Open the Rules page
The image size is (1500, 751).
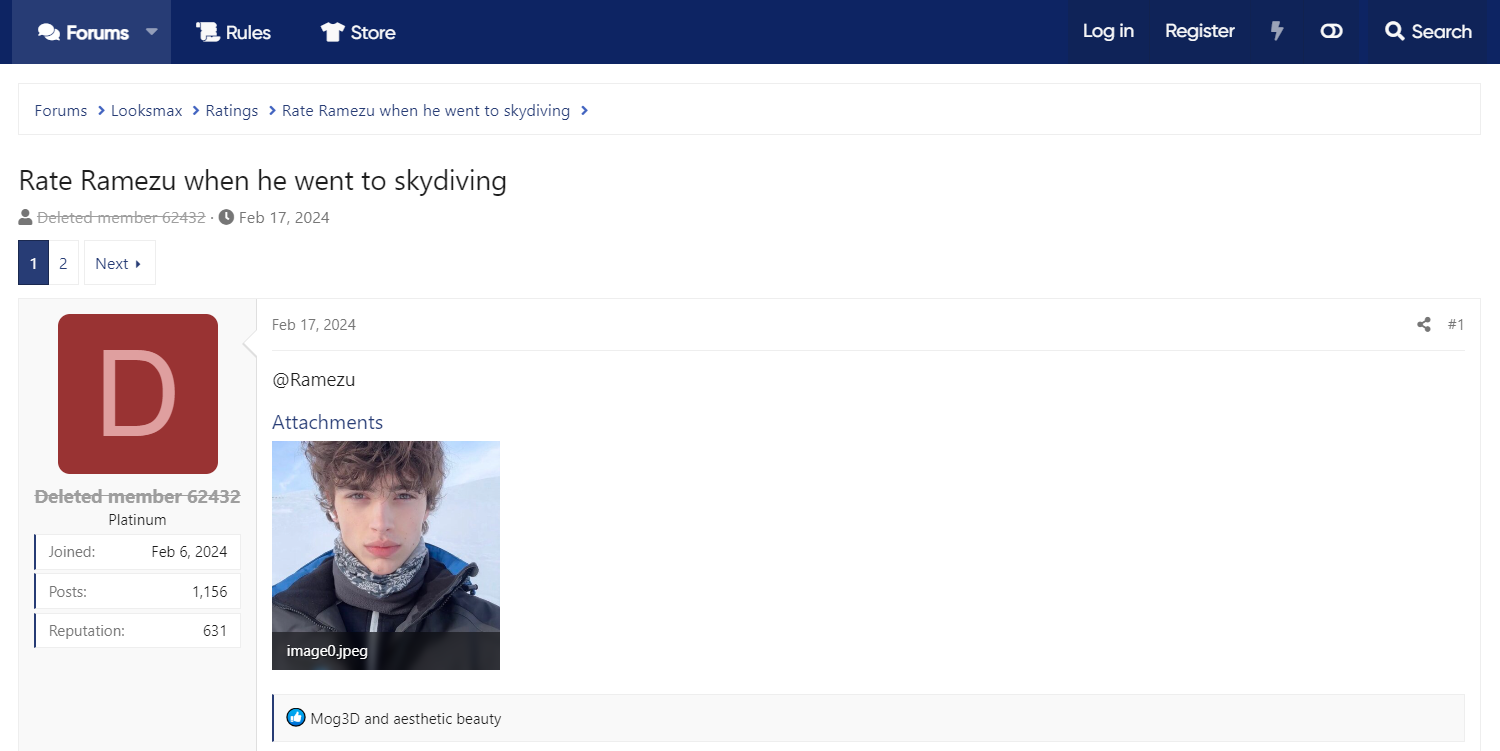[x=233, y=32]
